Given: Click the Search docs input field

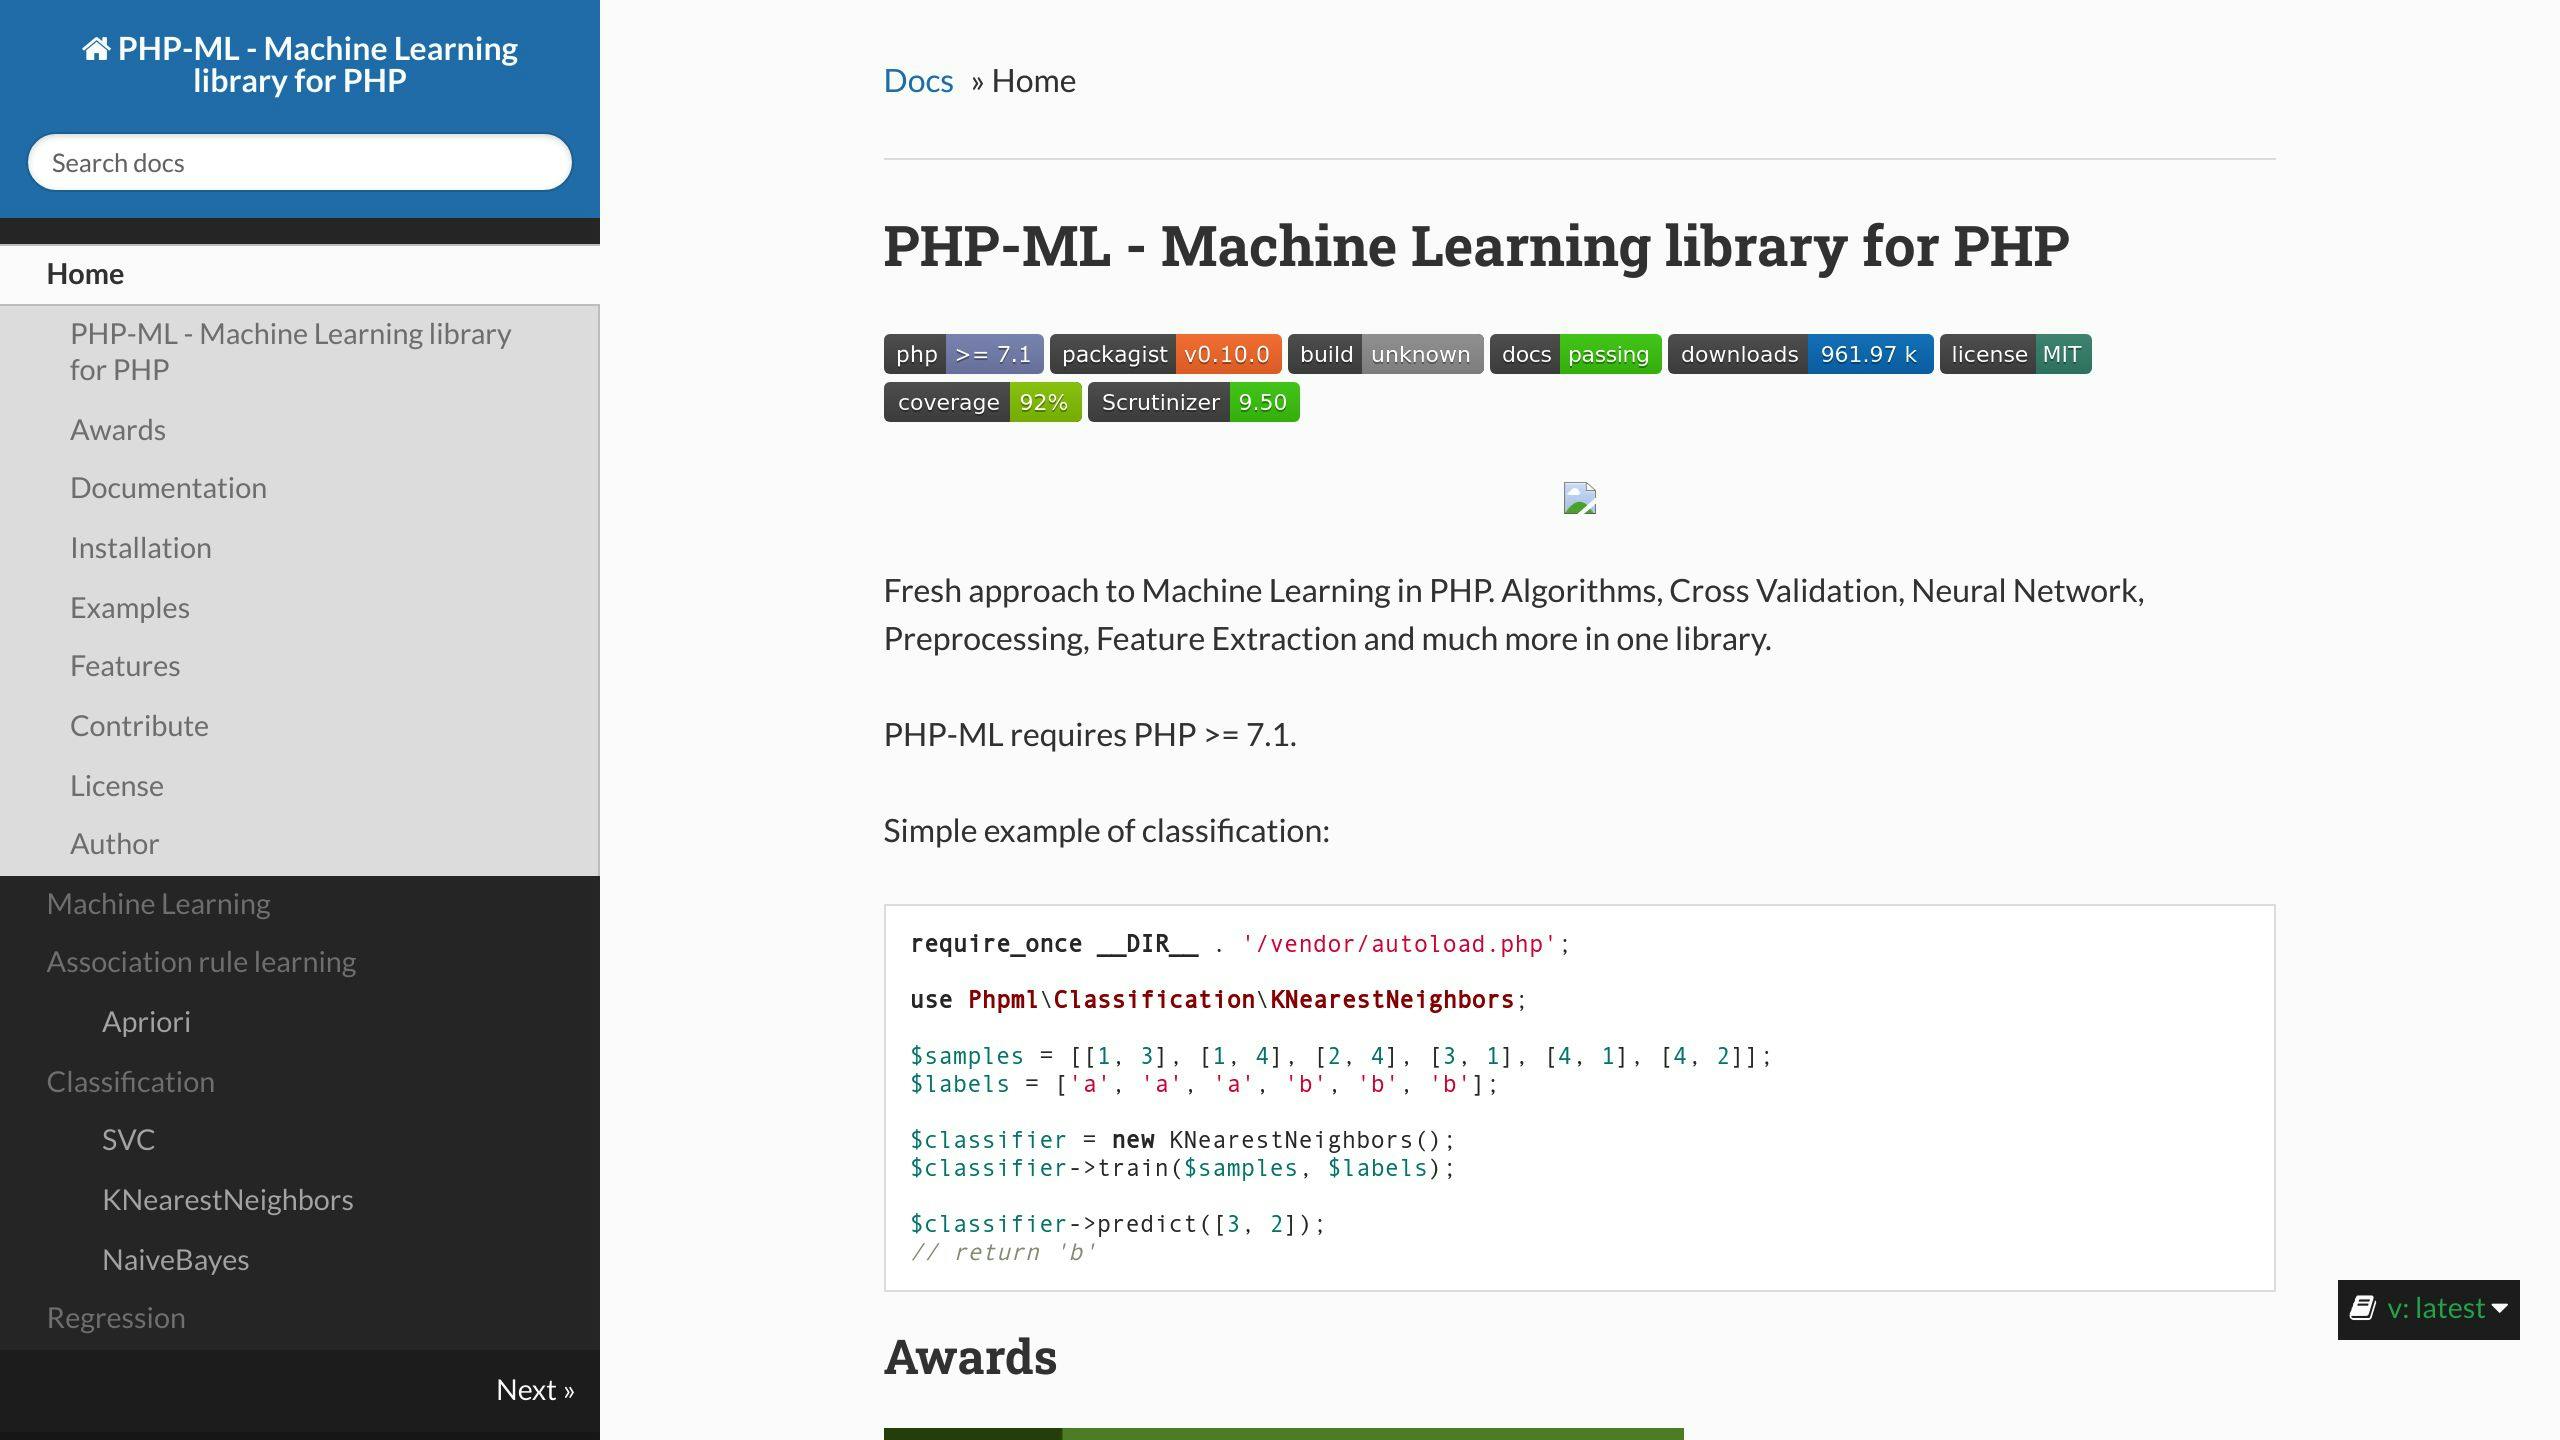Looking at the screenshot, I should tap(299, 162).
